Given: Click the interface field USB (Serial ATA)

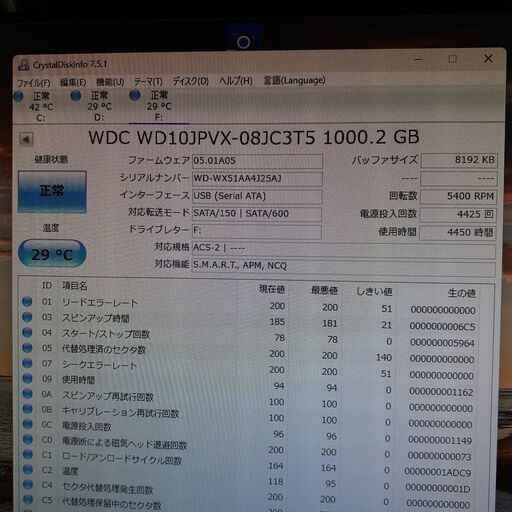Looking at the screenshot, I should click(x=257, y=196).
